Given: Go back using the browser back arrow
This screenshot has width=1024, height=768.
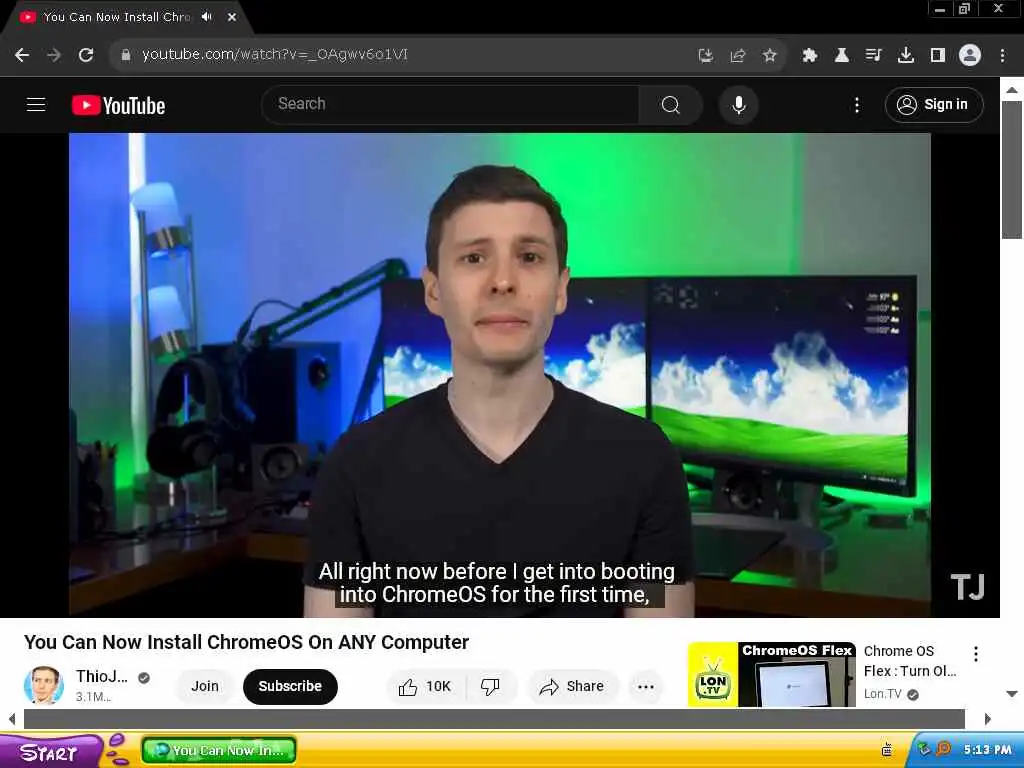Looking at the screenshot, I should [x=22, y=56].
